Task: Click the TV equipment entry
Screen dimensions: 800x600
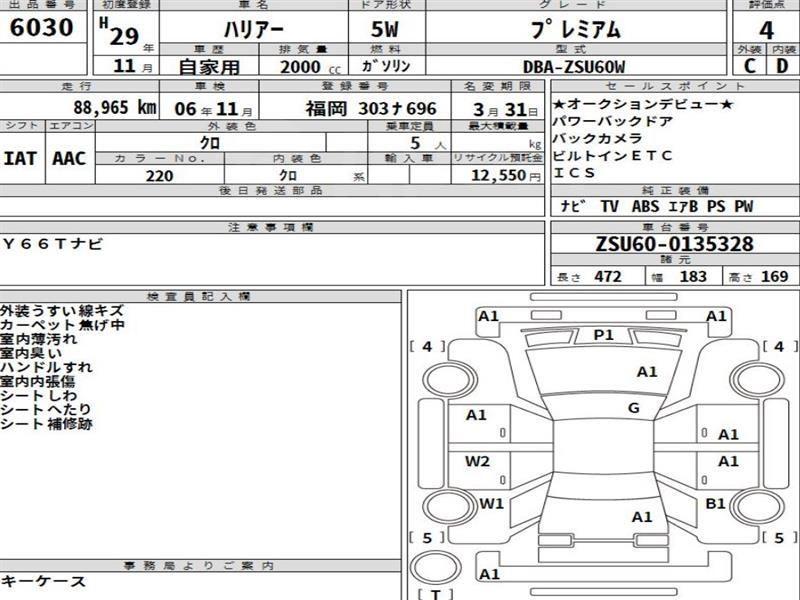Action: click(609, 206)
